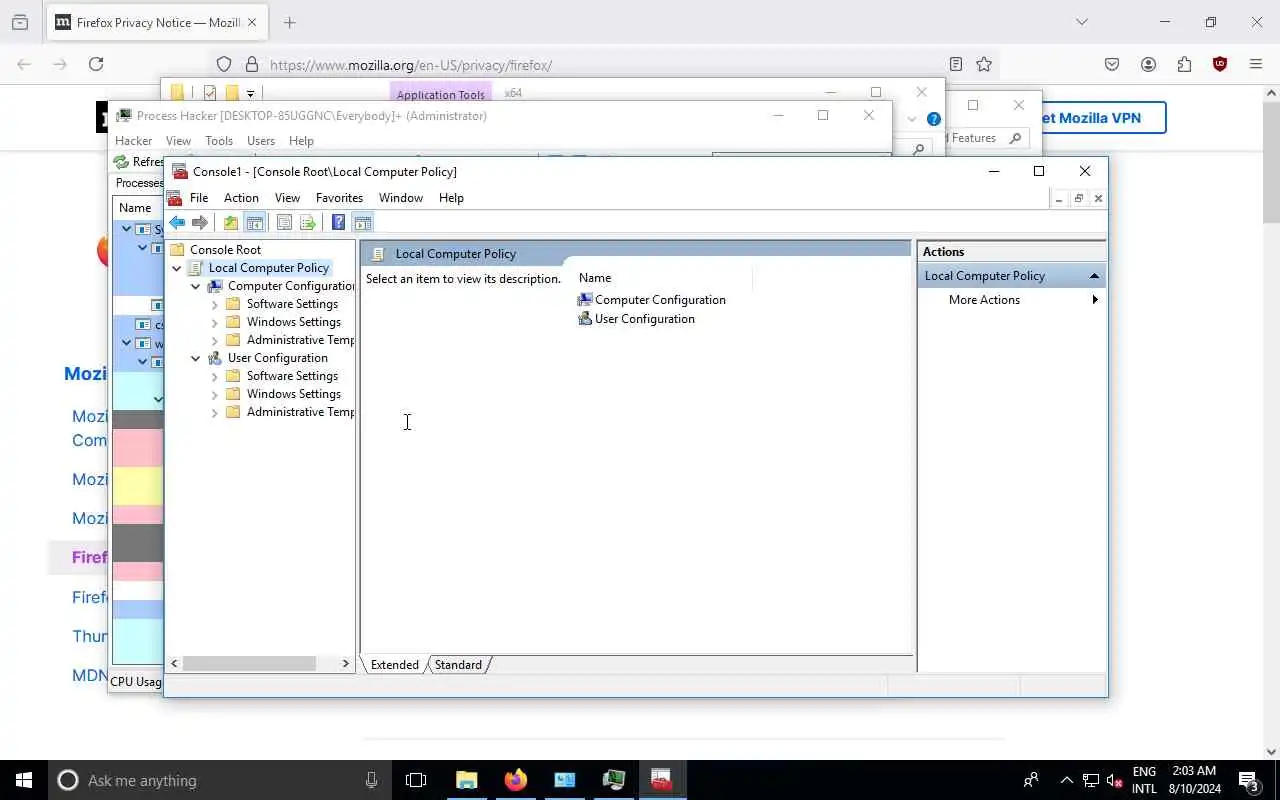Open the Firefox account icon
This screenshot has width=1280, height=800.
click(1148, 64)
